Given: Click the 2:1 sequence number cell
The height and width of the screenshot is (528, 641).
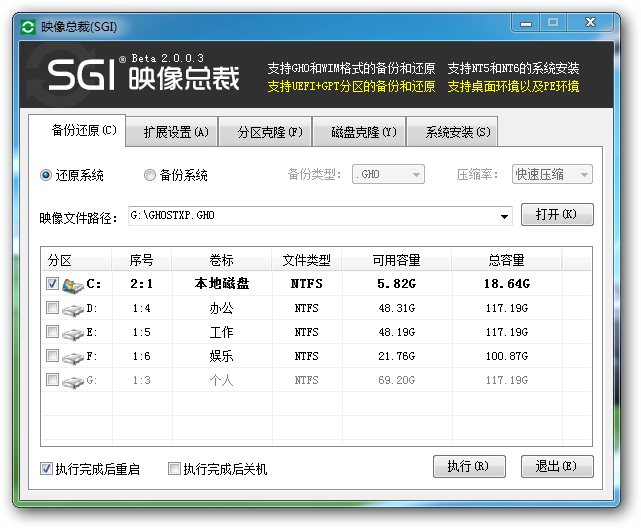Looking at the screenshot, I should 142,284.
